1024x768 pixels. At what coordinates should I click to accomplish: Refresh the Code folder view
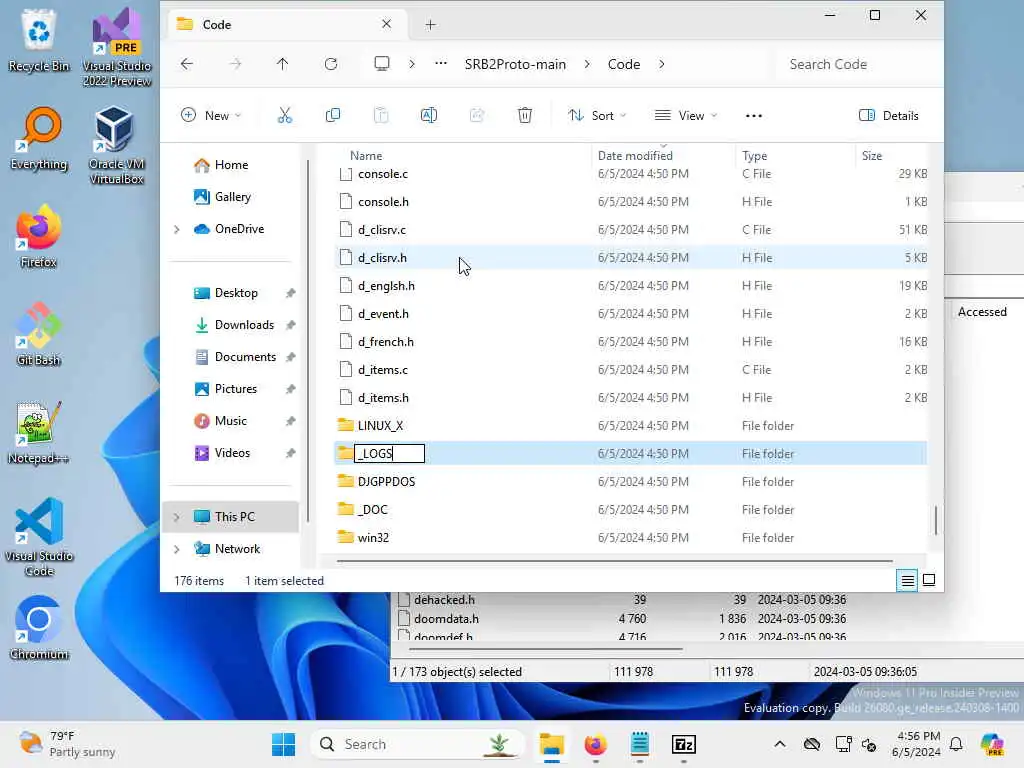click(x=331, y=64)
